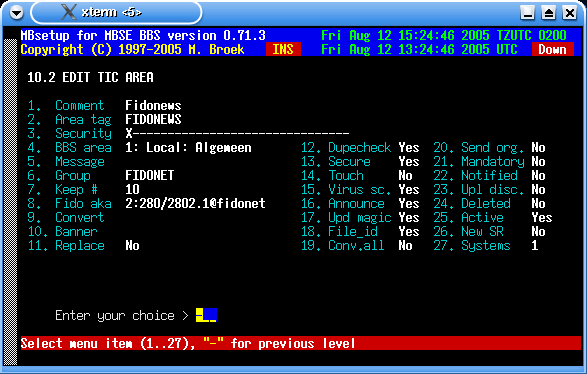This screenshot has height=374, width=587.
Task: Toggle the Dupecheck Yes setting
Action: click(x=409, y=148)
